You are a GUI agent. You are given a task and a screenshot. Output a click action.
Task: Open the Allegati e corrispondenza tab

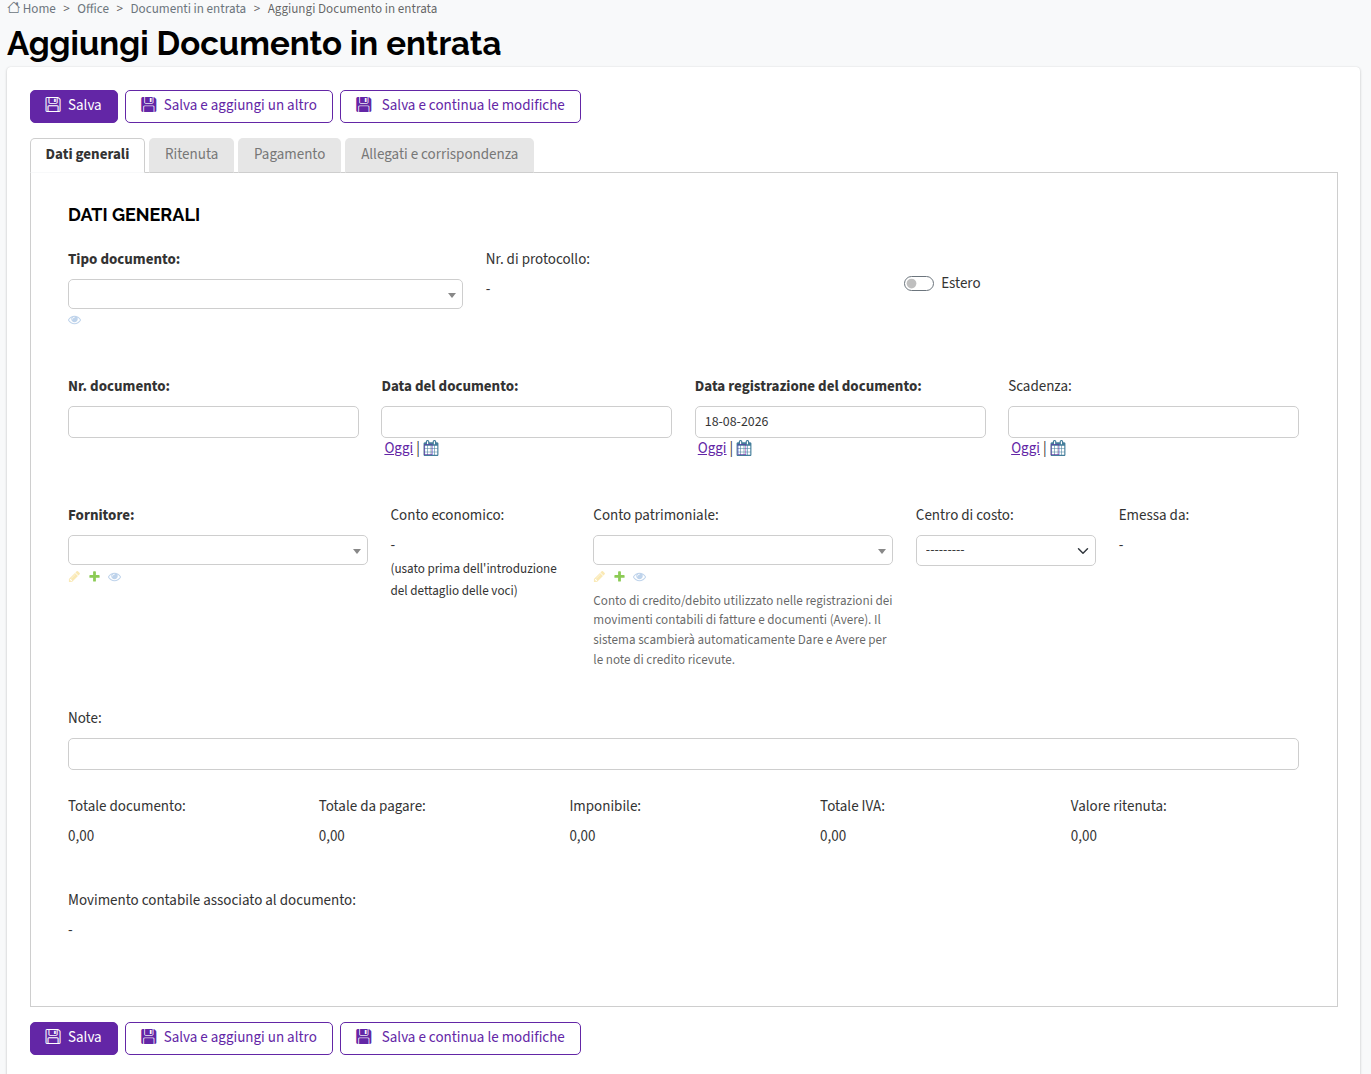click(x=439, y=154)
